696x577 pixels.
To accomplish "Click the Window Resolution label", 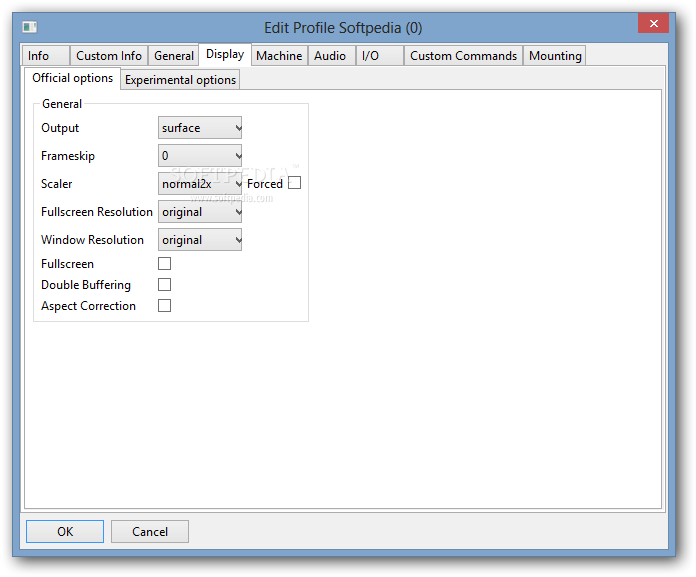I will pyautogui.click(x=92, y=240).
